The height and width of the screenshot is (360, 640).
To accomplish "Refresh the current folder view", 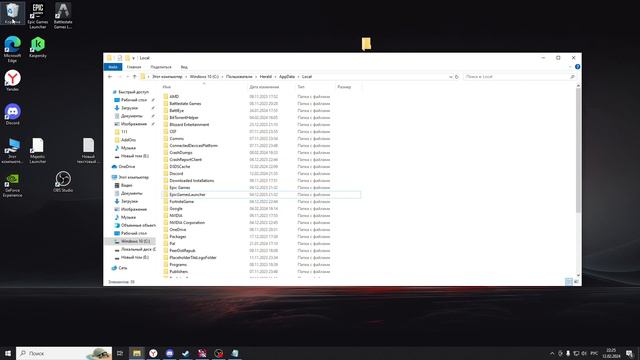I will [x=457, y=77].
